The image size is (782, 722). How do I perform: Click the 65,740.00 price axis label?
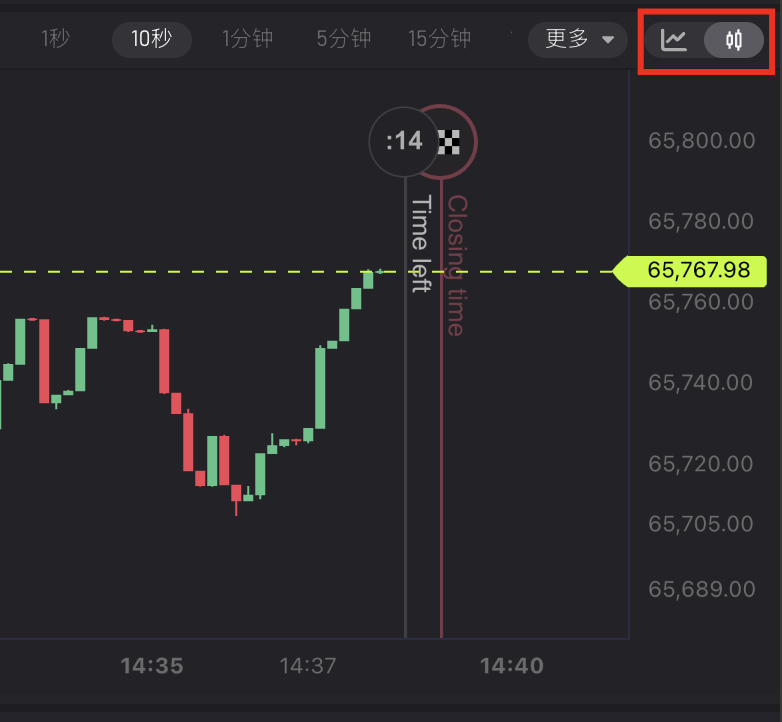pyautogui.click(x=701, y=382)
